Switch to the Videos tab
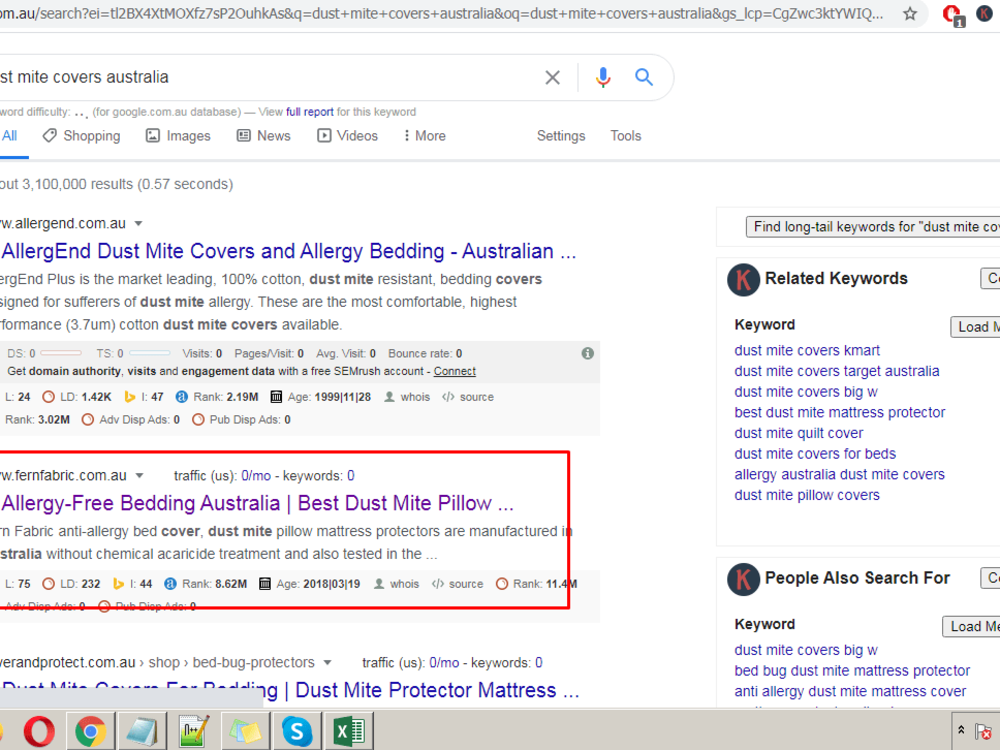The height and width of the screenshot is (750, 1000). [348, 136]
